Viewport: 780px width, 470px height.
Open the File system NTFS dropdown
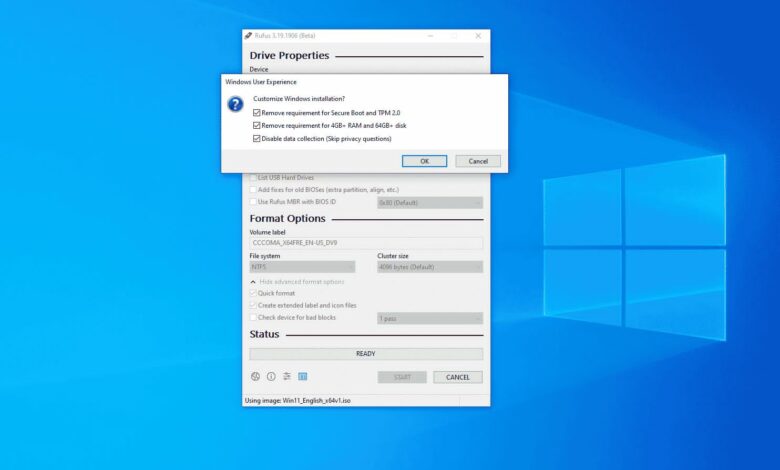[x=302, y=267]
